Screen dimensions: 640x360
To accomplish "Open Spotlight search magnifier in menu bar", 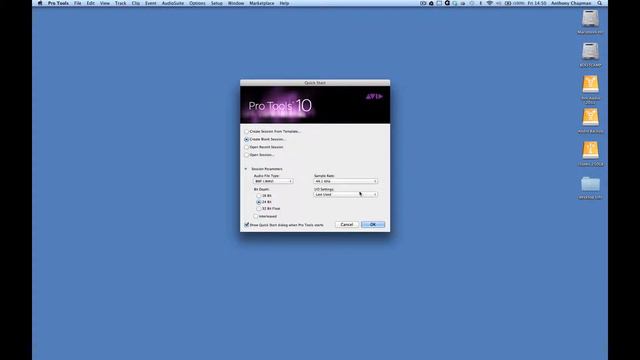I will pyautogui.click(x=600, y=3).
